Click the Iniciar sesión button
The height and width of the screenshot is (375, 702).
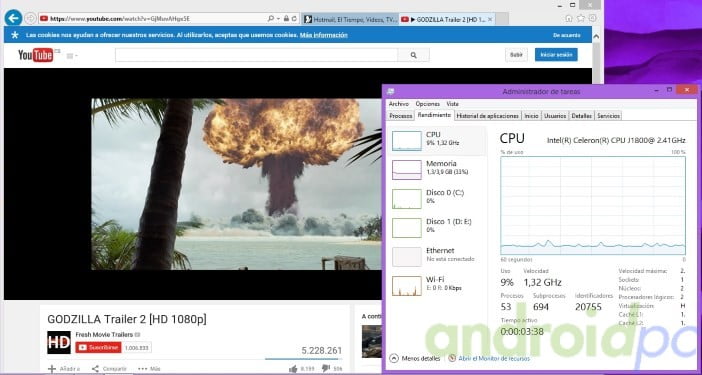pos(556,55)
